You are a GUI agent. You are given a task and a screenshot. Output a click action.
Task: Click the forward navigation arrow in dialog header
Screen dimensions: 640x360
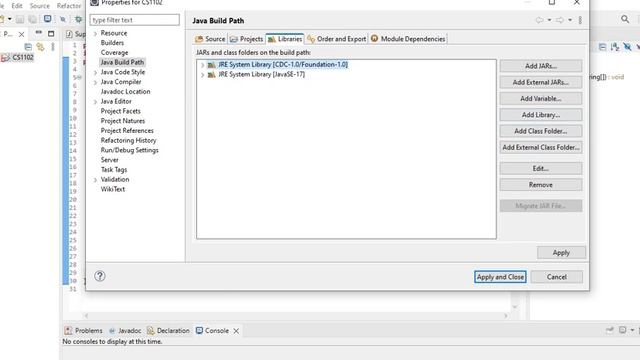click(560, 20)
